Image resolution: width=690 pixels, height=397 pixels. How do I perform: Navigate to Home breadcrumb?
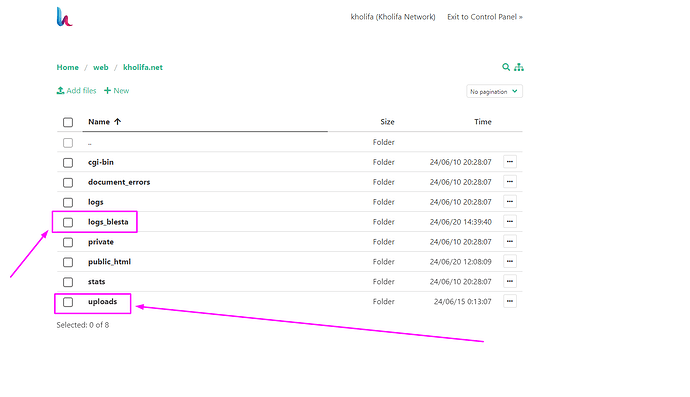[x=67, y=67]
